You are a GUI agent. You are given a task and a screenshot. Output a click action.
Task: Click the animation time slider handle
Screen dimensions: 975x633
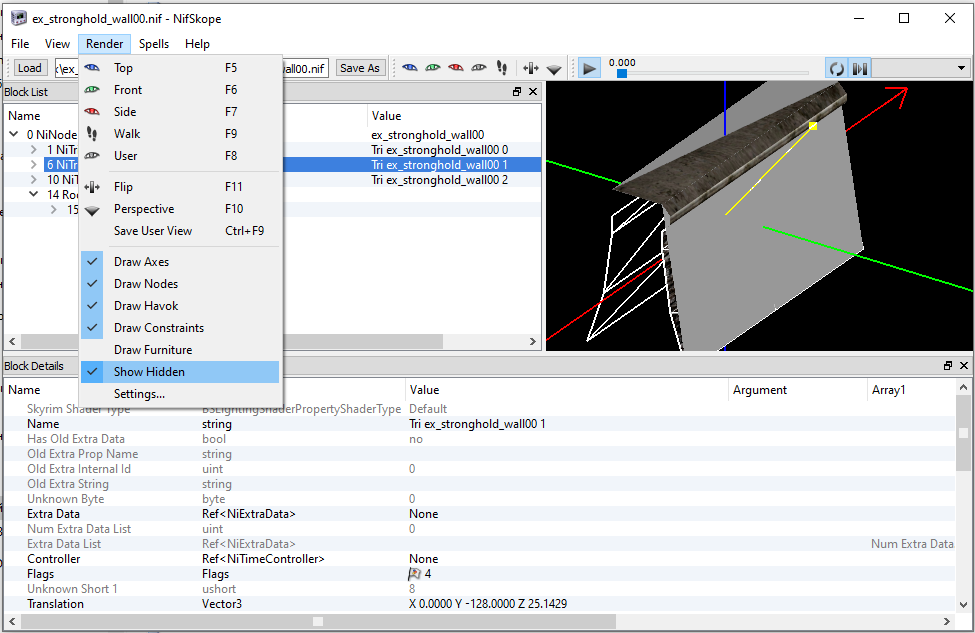(622, 73)
